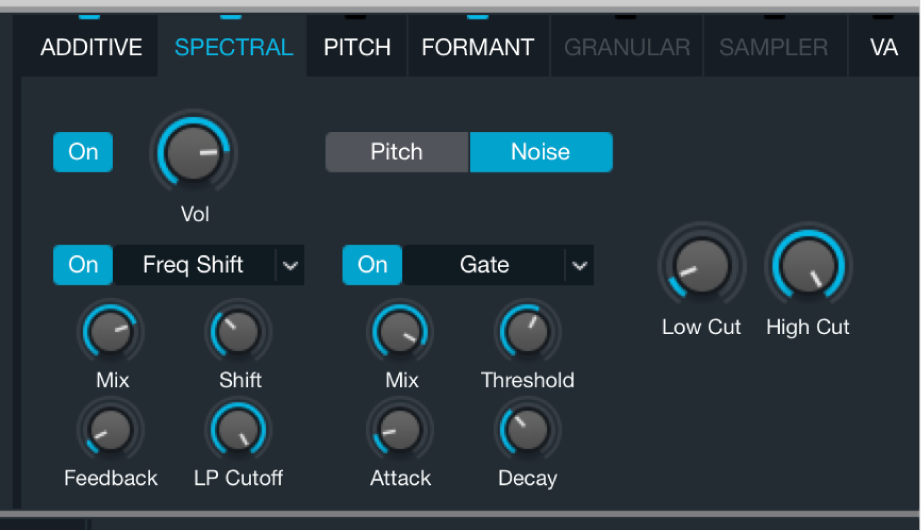Viewport: 924px width, 532px height.
Task: Turn off the Gate effect On button
Action: pos(372,265)
